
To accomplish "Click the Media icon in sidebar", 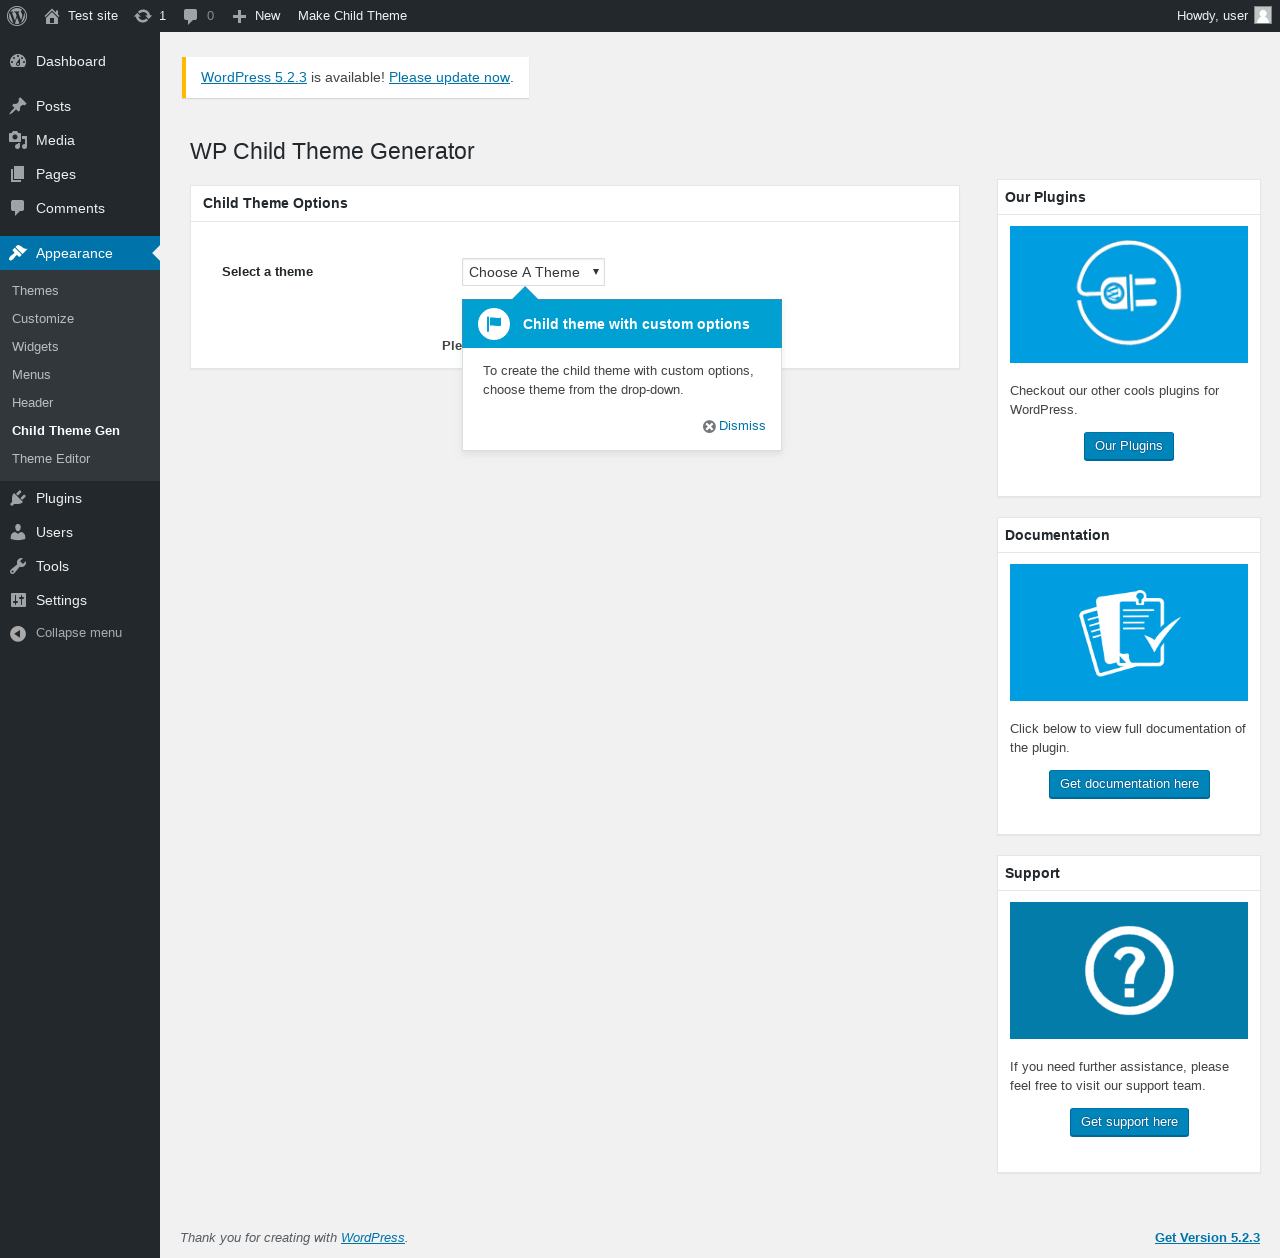I will (x=18, y=140).
